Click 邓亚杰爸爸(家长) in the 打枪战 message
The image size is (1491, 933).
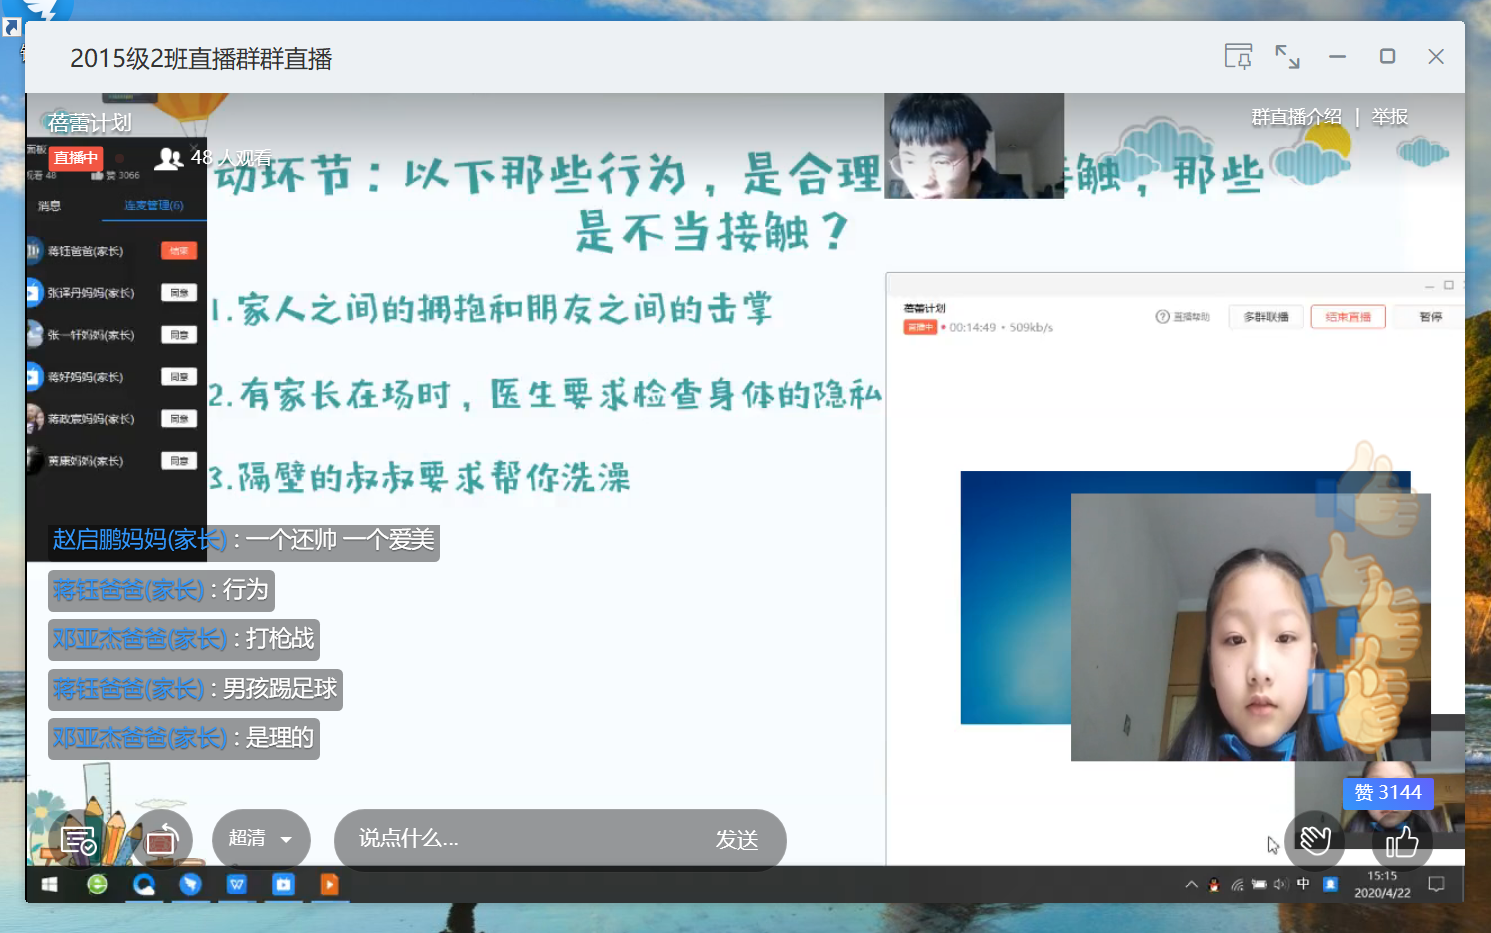(x=139, y=639)
